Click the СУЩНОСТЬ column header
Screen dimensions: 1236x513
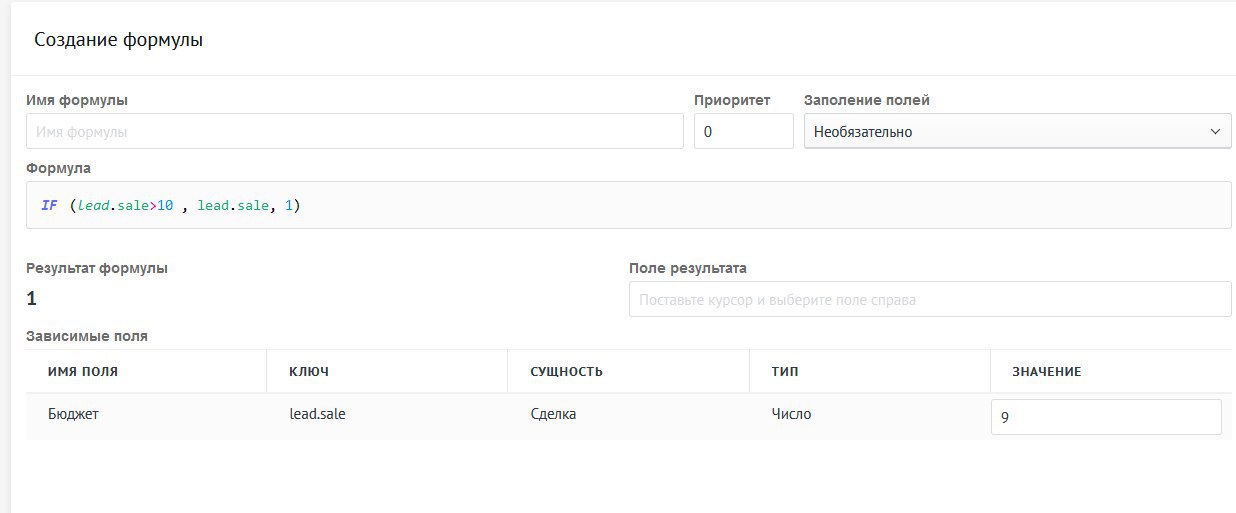point(566,371)
